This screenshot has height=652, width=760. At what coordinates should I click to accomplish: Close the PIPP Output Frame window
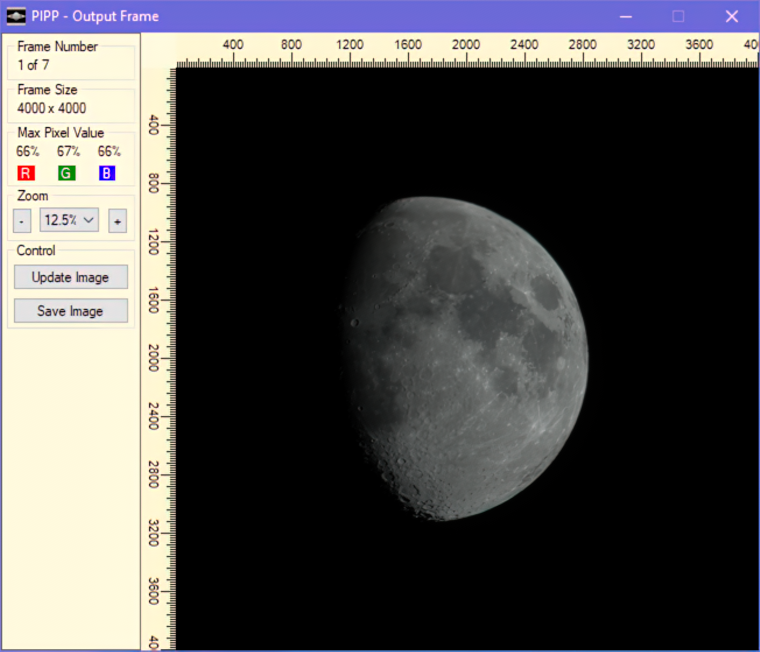click(x=731, y=16)
